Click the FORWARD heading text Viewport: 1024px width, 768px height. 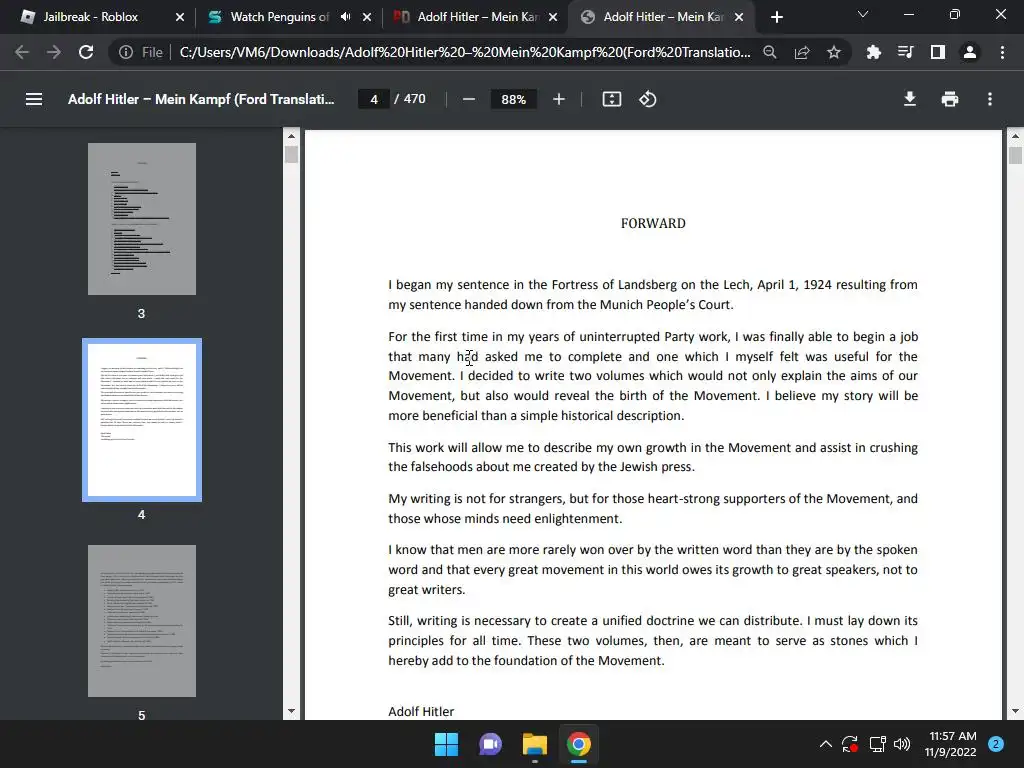[x=653, y=223]
